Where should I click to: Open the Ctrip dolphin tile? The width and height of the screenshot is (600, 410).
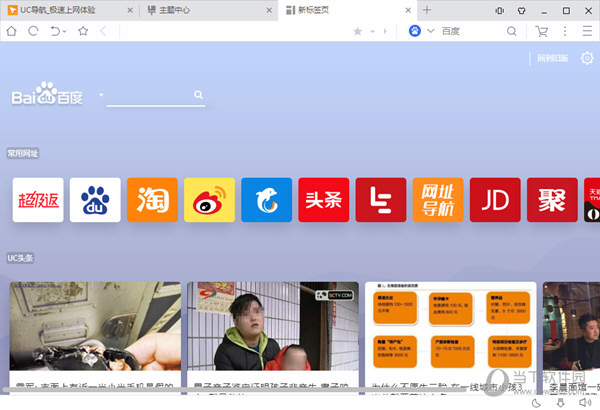pyautogui.click(x=266, y=200)
